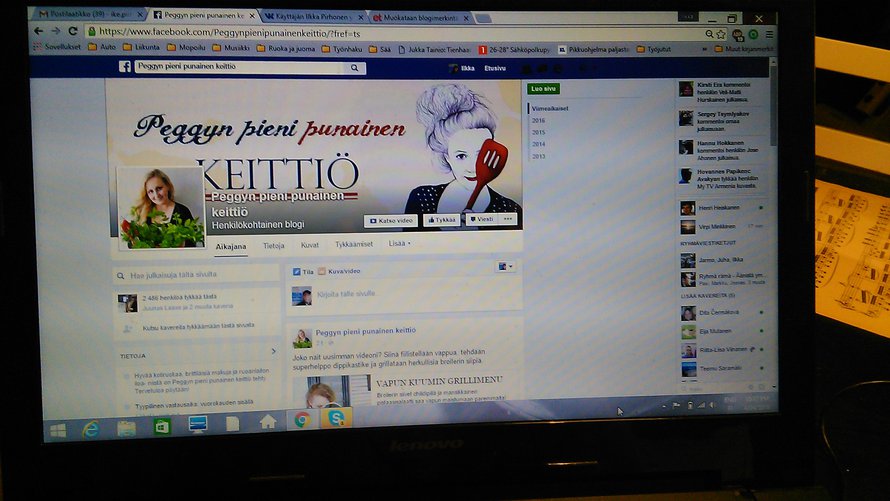Viewport: 890px width, 501px height.
Task: Click the page profile picture thumbnail
Action: click(161, 208)
